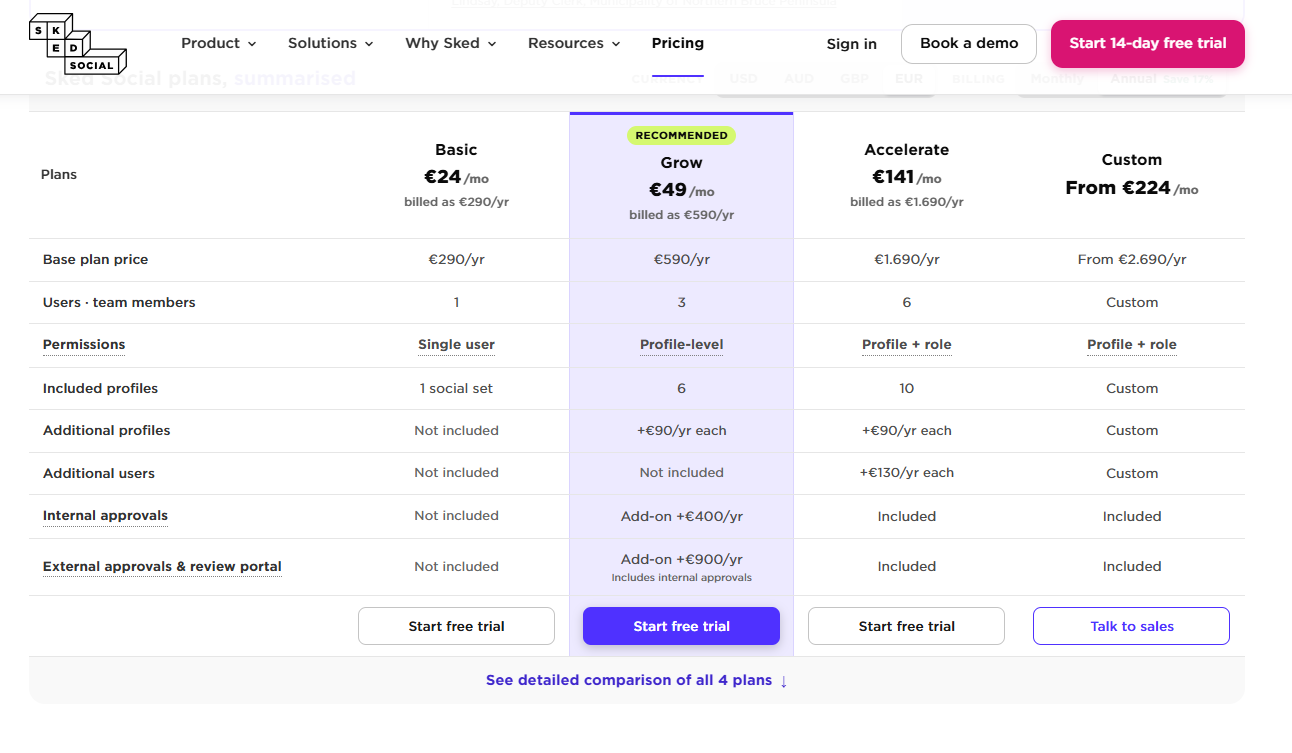Click 'Not included' for Basic internal approvals

click(456, 516)
